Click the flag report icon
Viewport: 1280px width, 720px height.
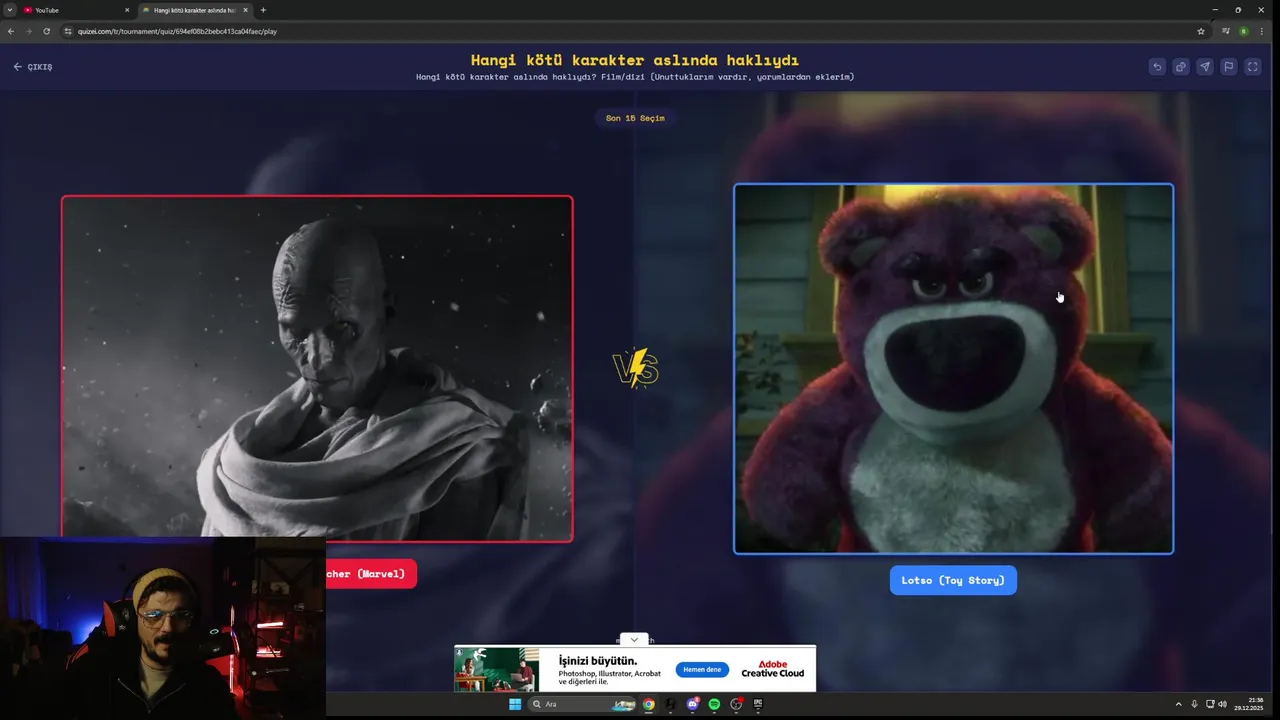tap(1229, 67)
